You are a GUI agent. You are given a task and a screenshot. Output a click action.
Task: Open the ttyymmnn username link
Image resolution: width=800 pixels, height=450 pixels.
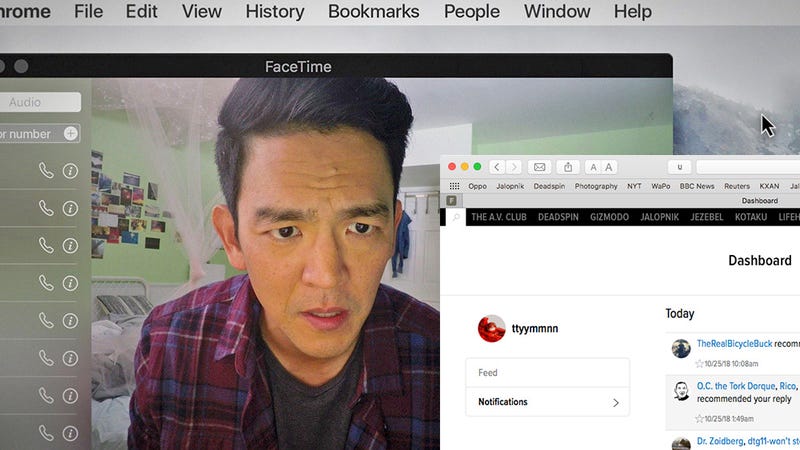tap(535, 329)
